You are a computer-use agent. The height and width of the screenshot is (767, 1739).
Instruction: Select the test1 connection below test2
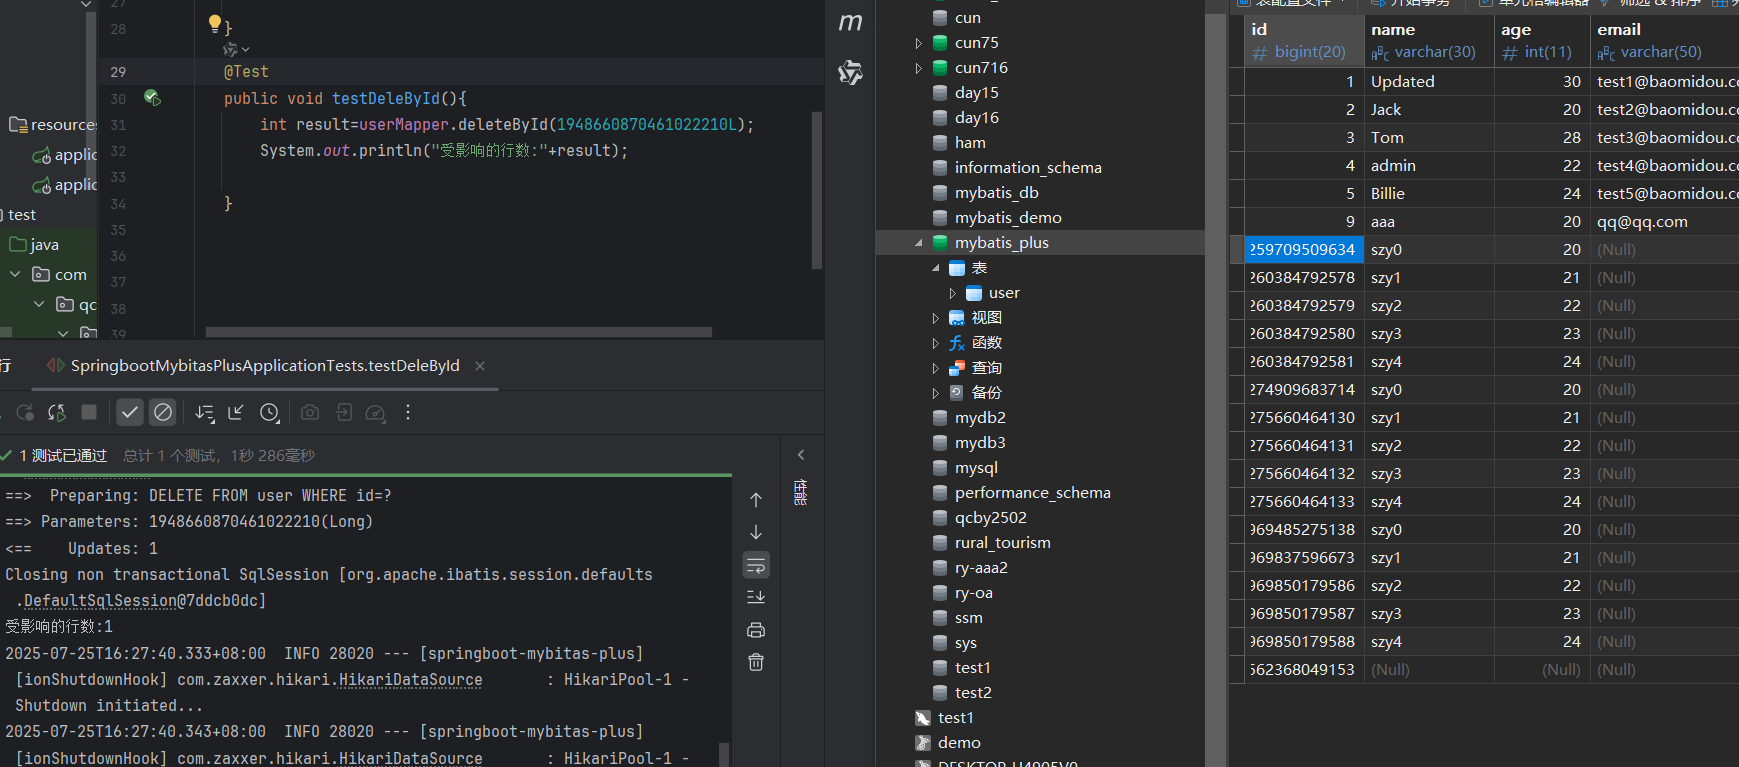click(955, 718)
